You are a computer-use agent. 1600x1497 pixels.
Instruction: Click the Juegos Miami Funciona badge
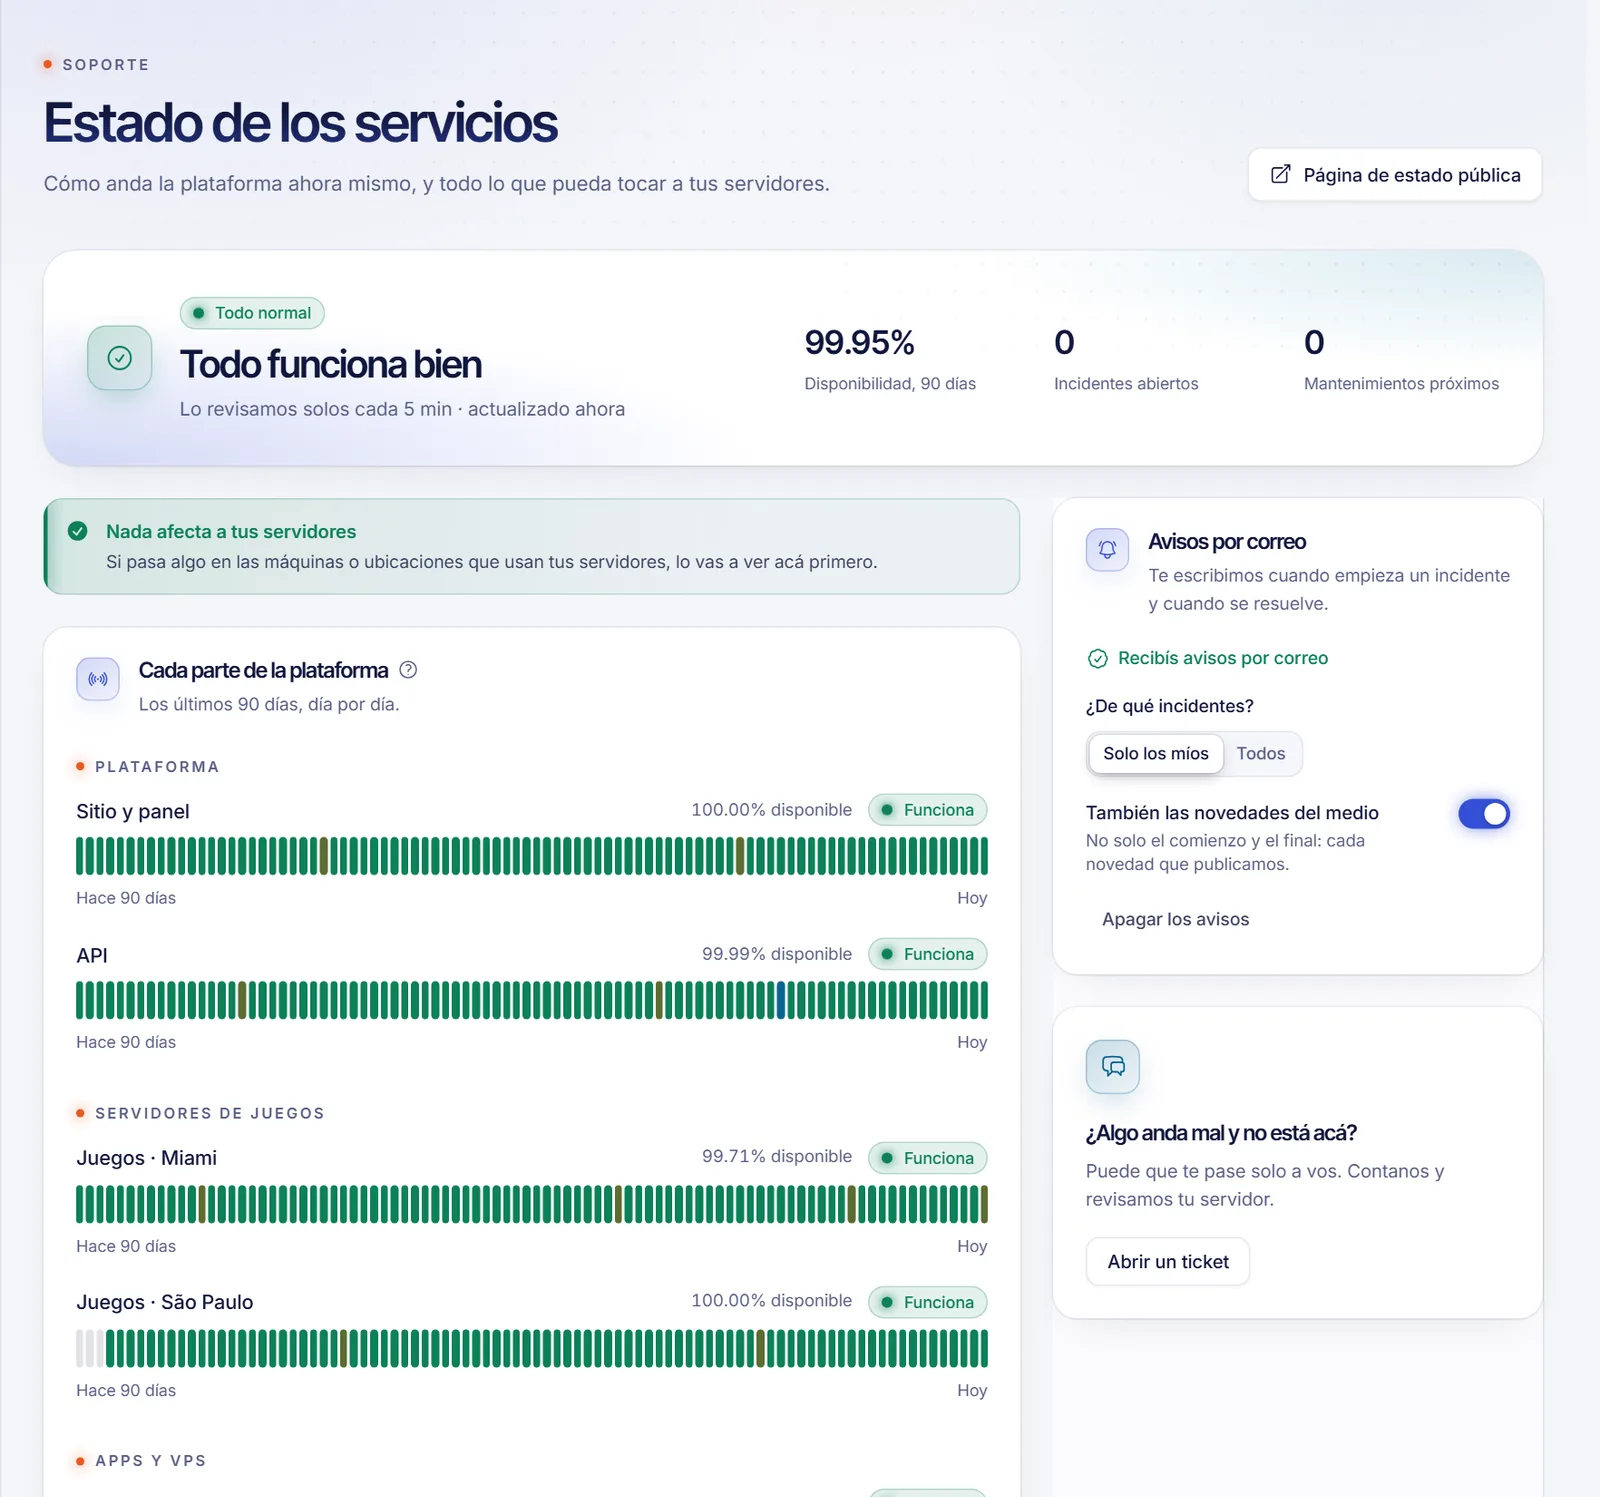click(928, 1158)
